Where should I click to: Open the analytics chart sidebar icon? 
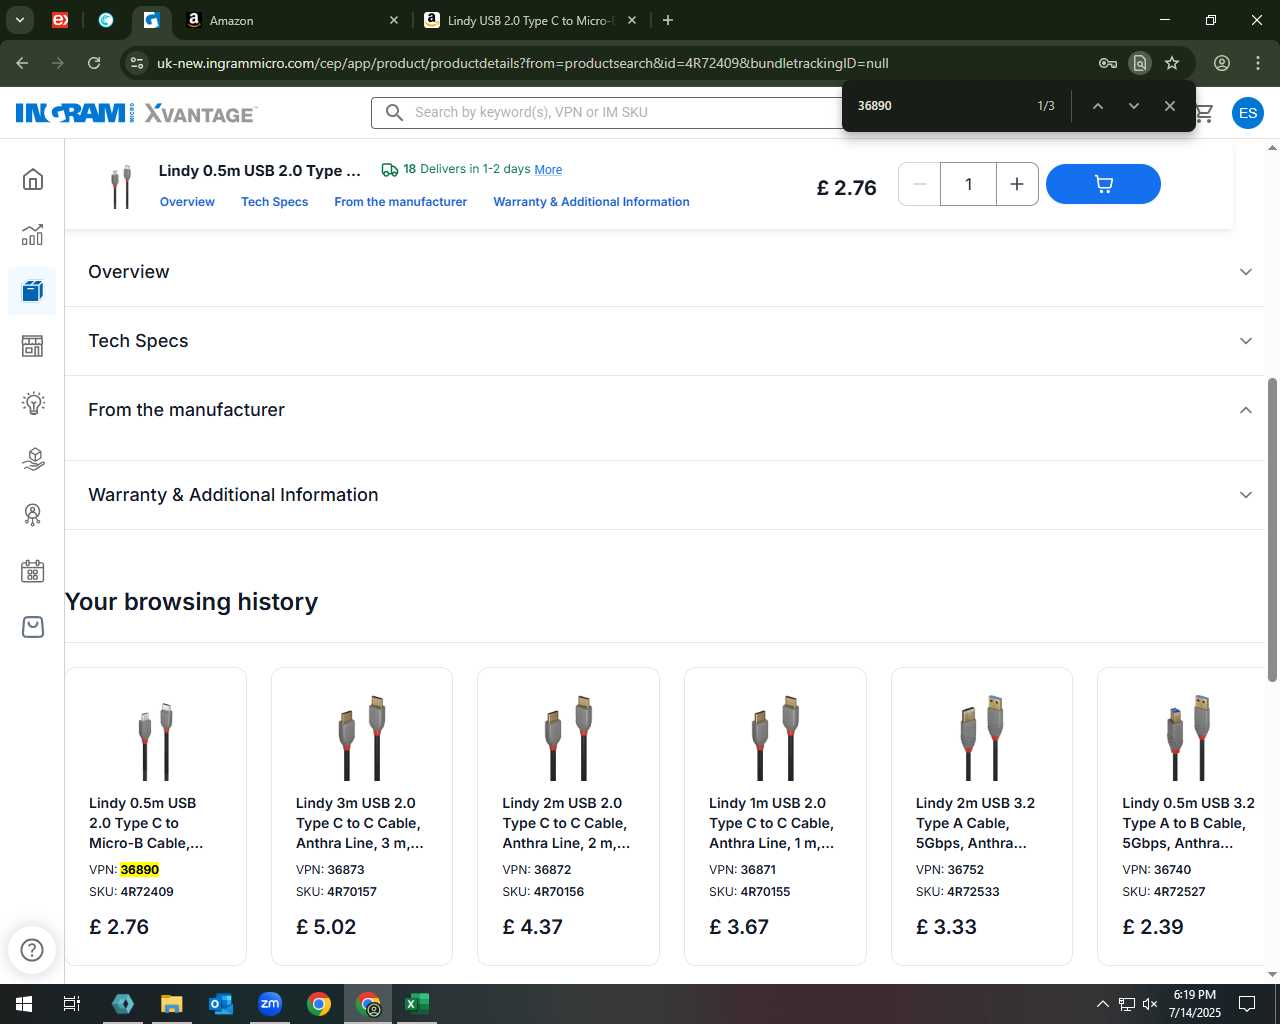click(33, 235)
